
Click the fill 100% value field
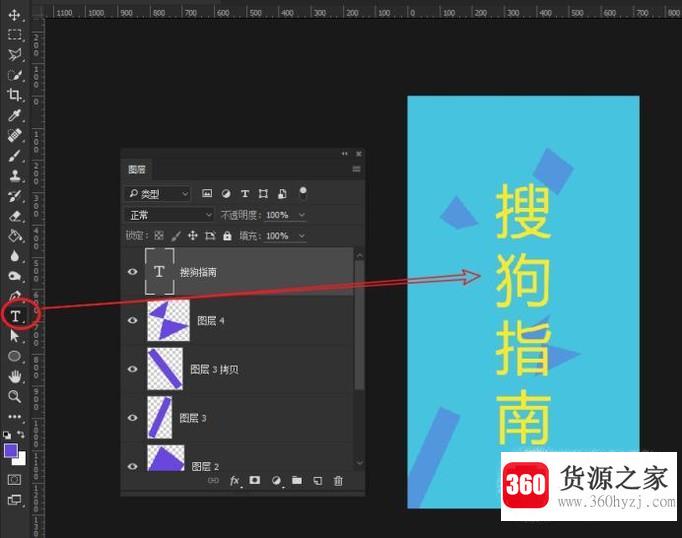(x=277, y=236)
